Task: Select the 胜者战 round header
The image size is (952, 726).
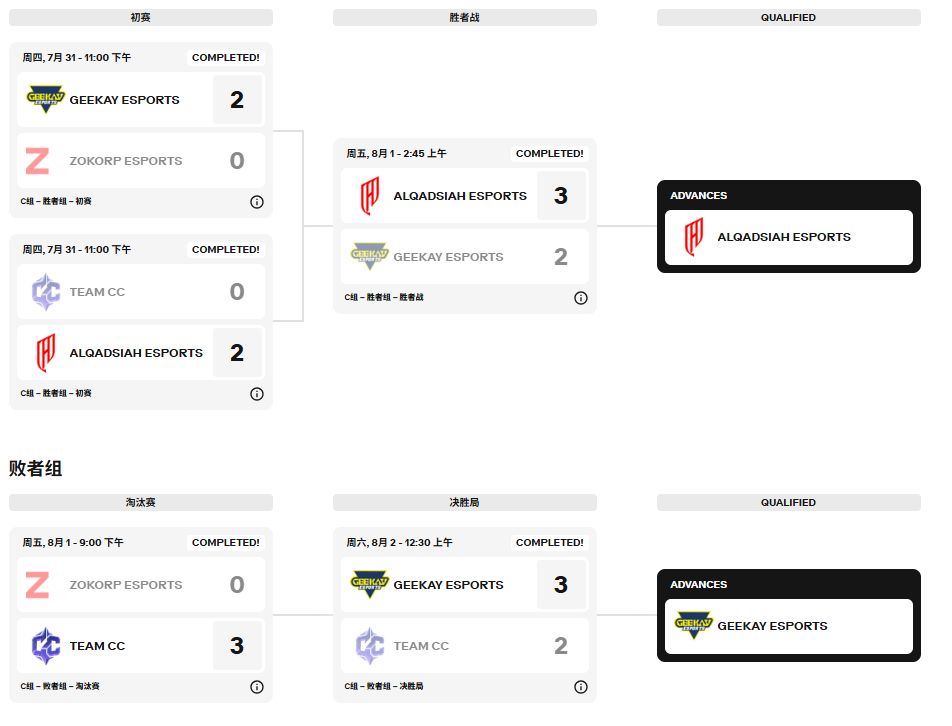Action: click(x=465, y=18)
